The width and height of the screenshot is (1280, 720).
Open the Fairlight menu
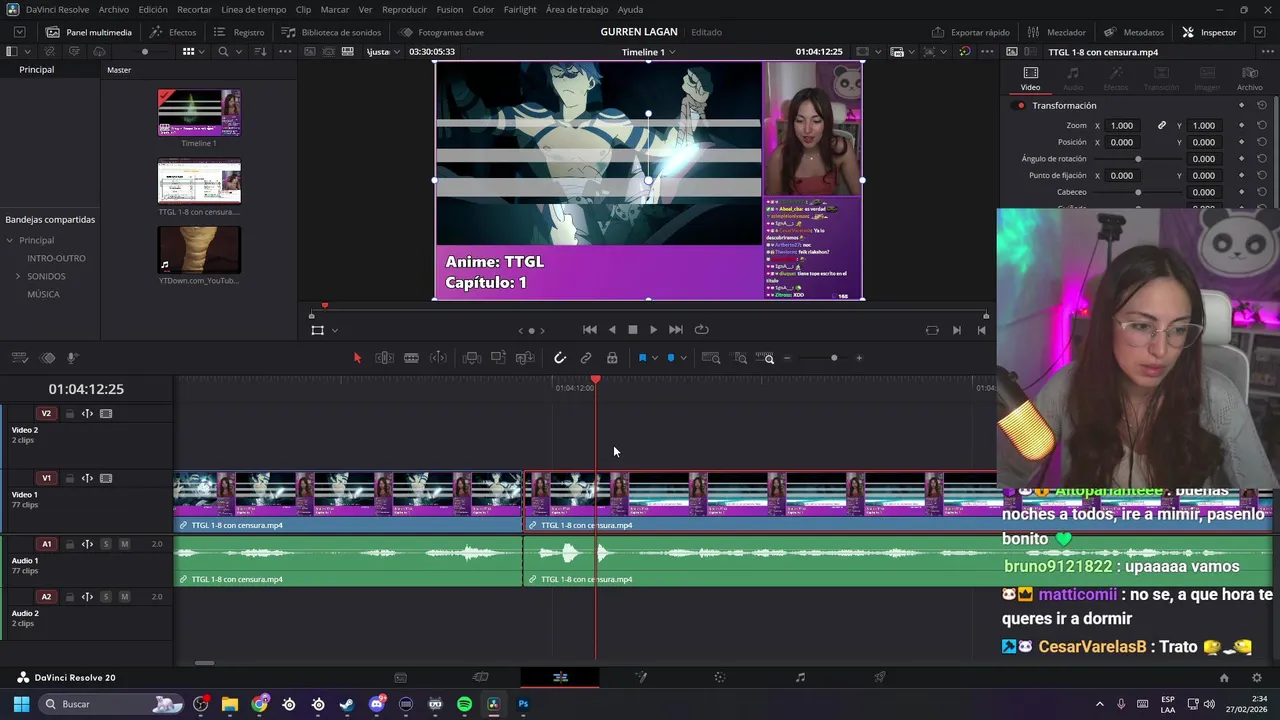tap(519, 9)
